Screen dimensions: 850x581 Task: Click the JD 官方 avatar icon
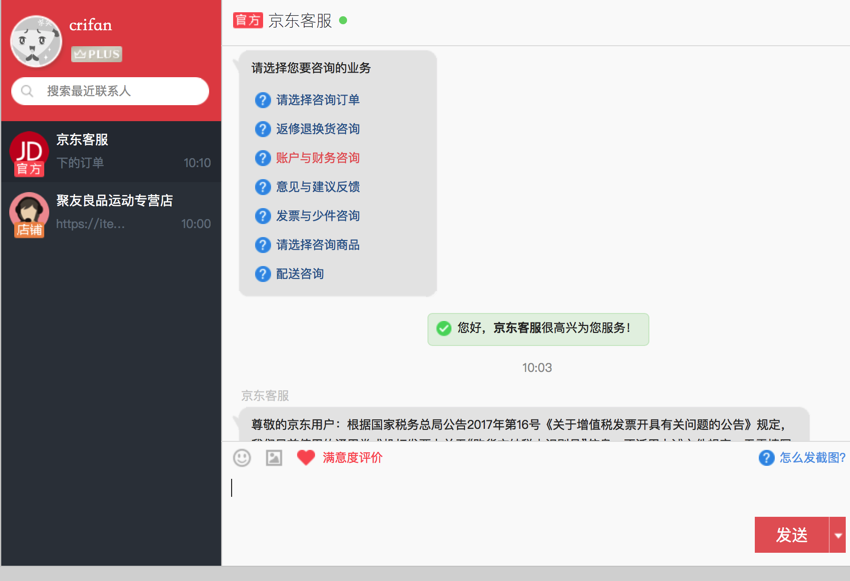pos(29,154)
